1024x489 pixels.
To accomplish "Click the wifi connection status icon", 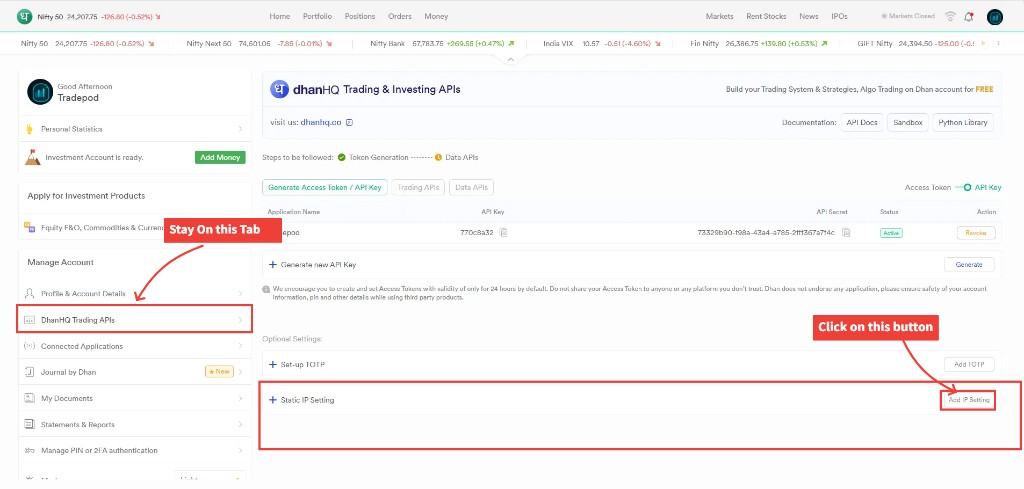I will click(x=950, y=16).
